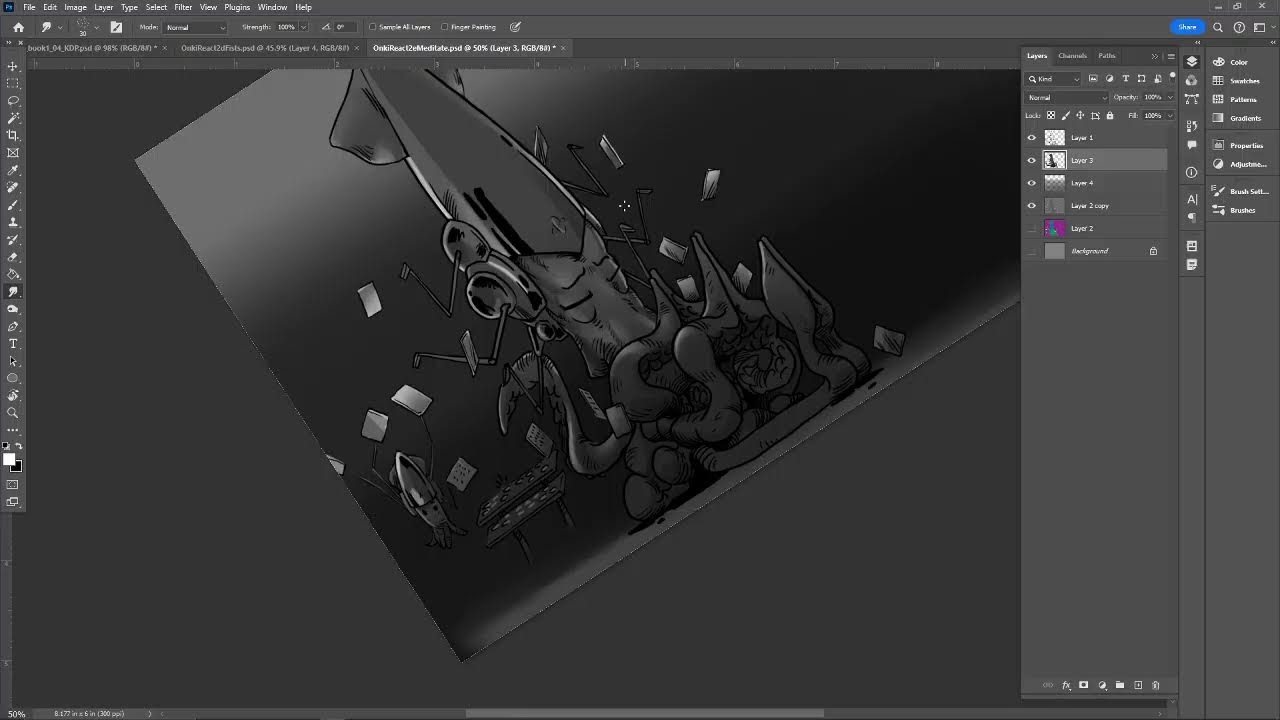This screenshot has width=1280, height=720.
Task: Select the Path Selection tool
Action: [13, 361]
